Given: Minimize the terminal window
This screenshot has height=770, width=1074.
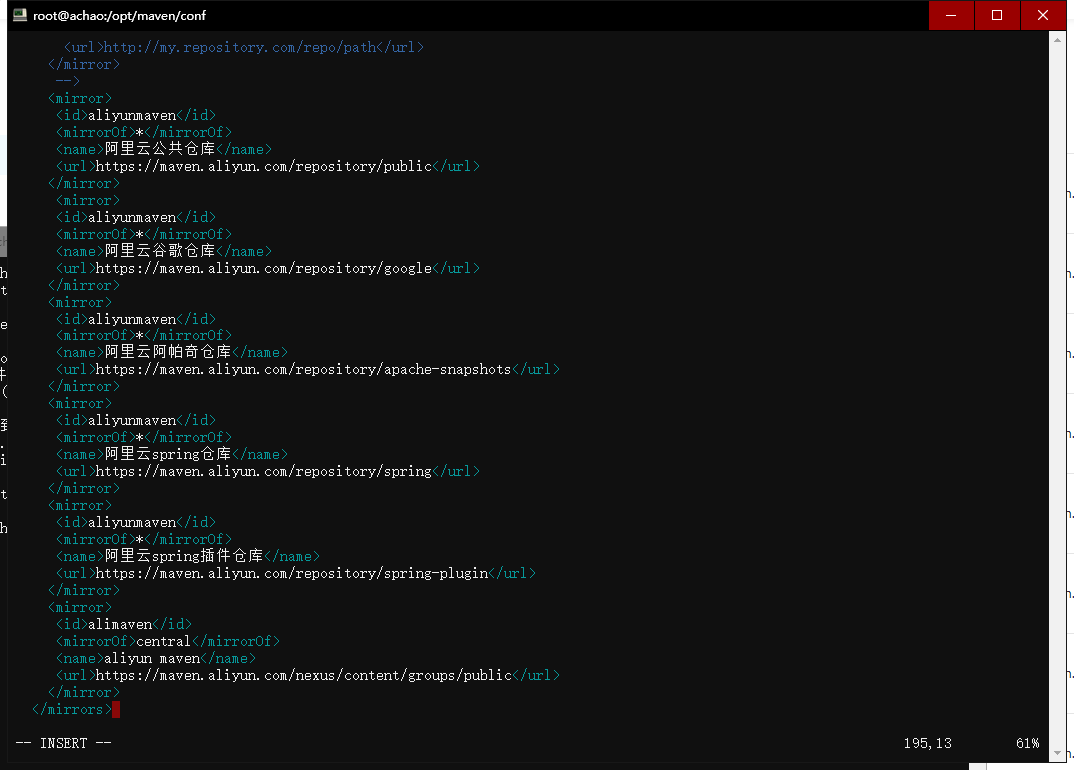Looking at the screenshot, I should tap(951, 15).
